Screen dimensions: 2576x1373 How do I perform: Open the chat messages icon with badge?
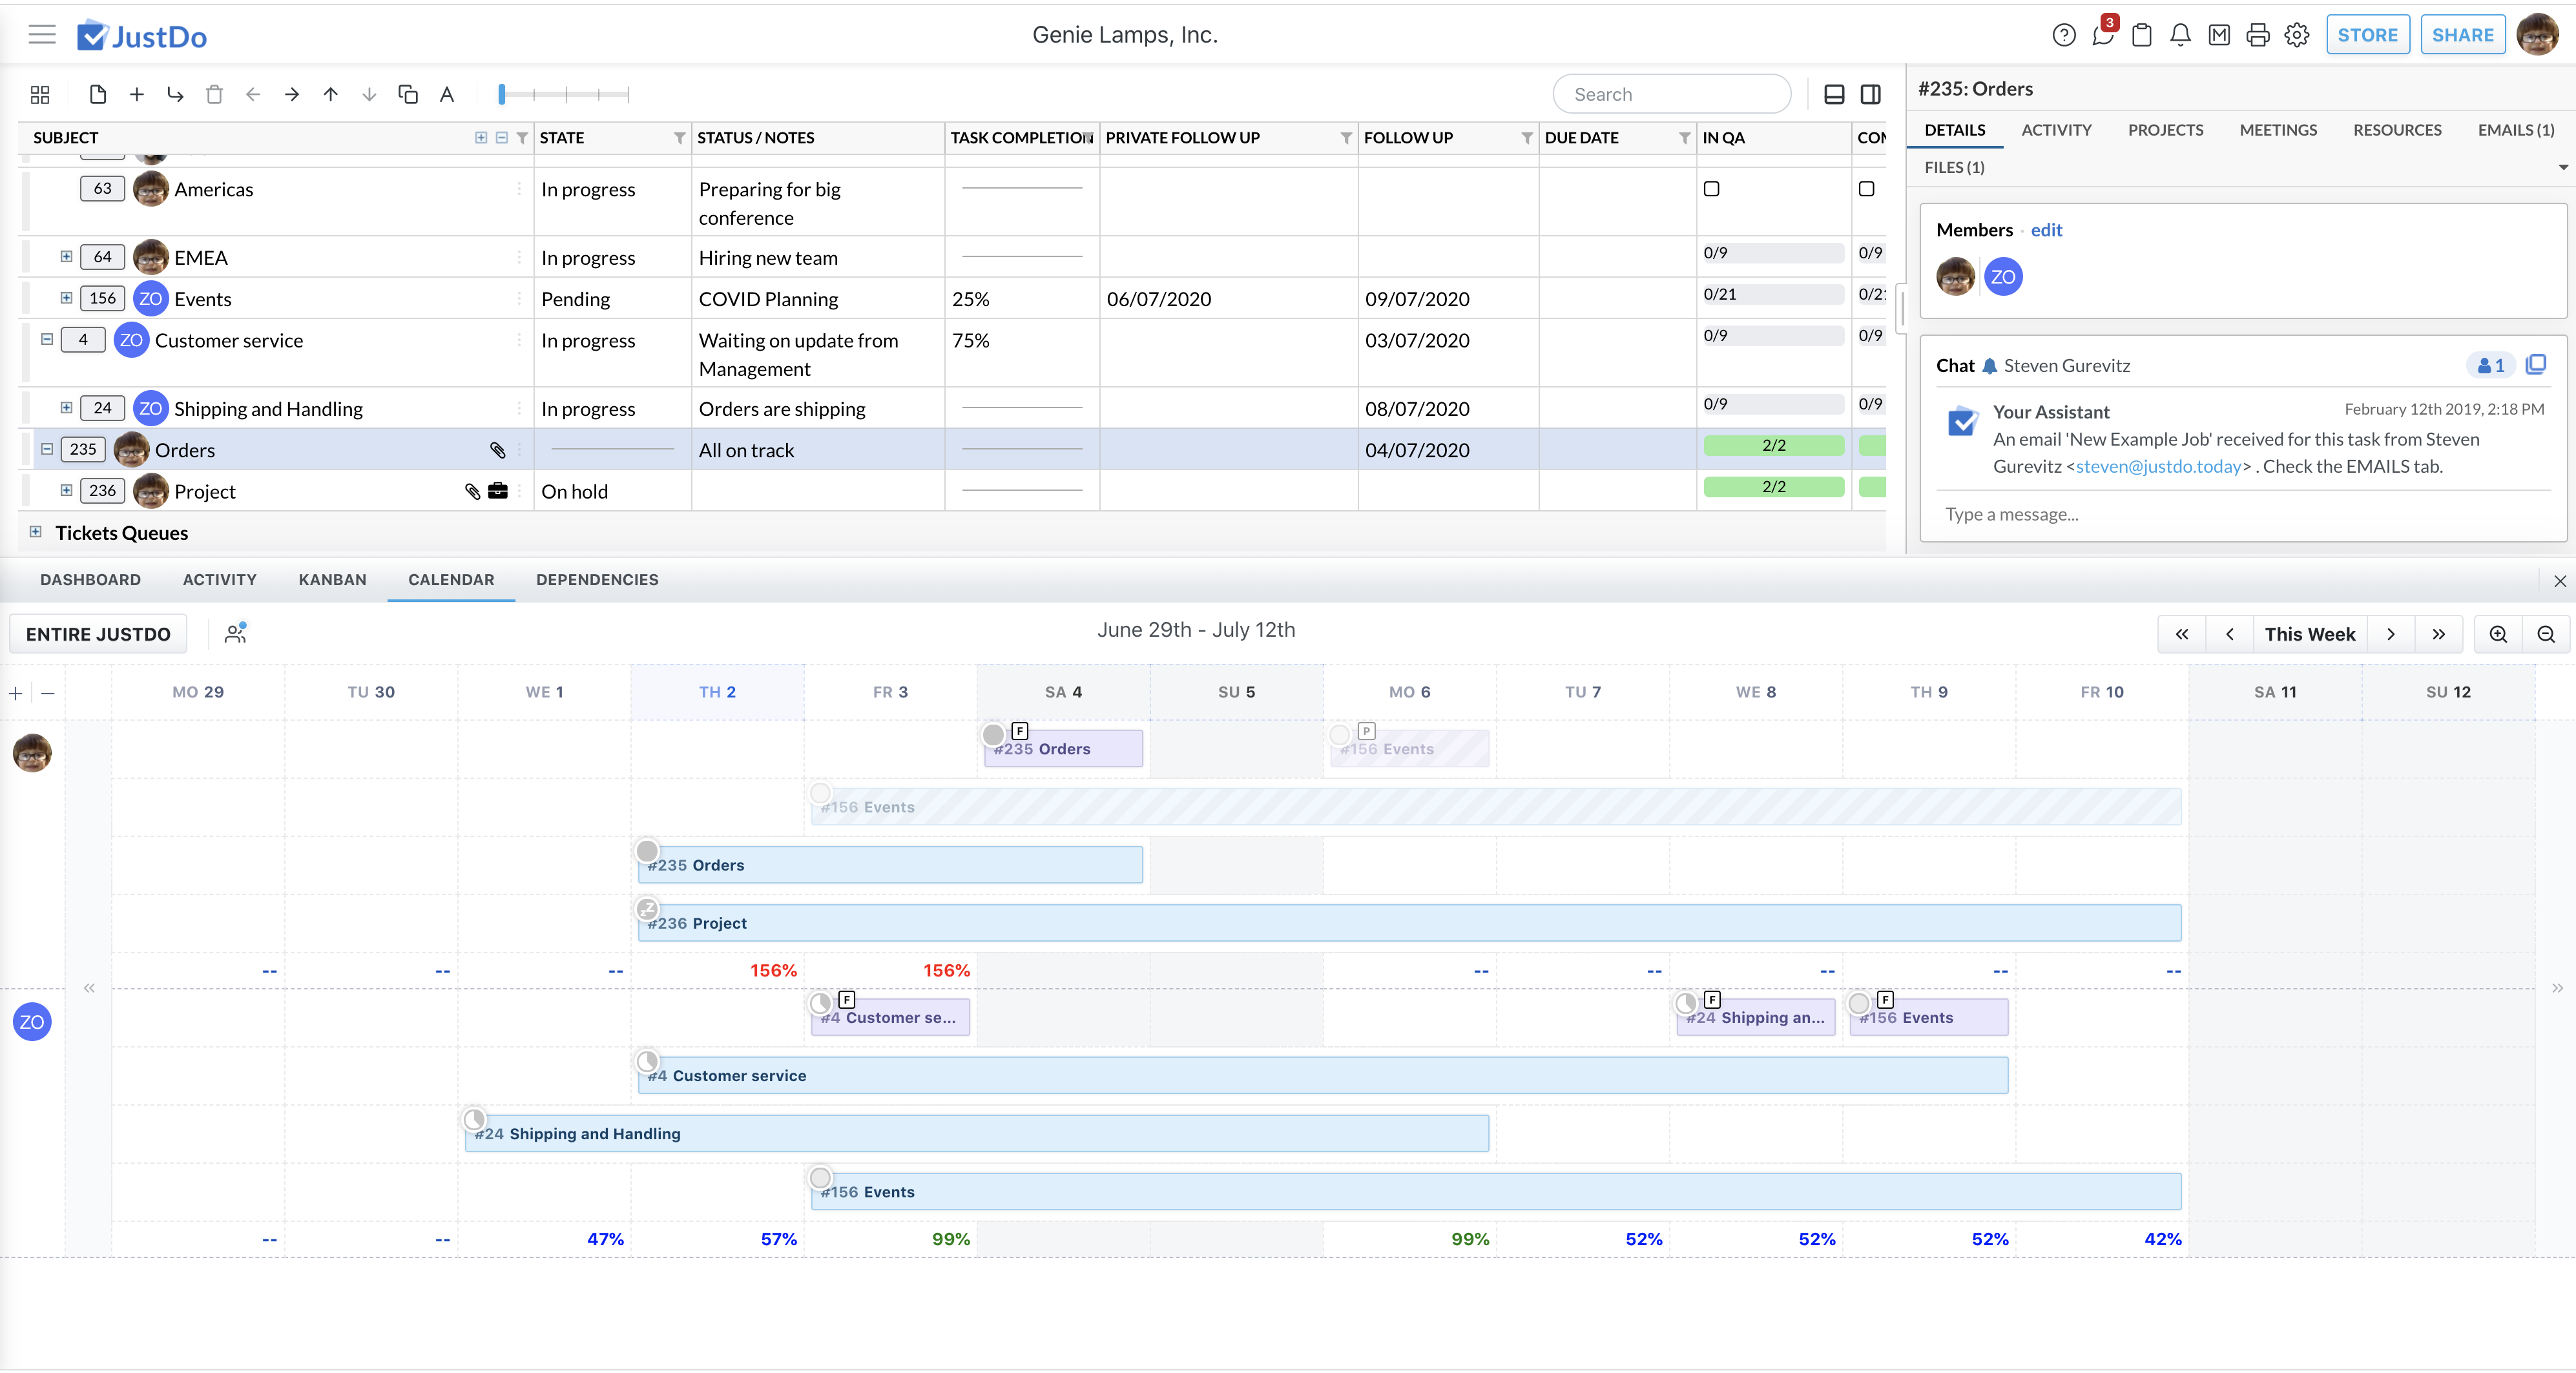point(2102,36)
